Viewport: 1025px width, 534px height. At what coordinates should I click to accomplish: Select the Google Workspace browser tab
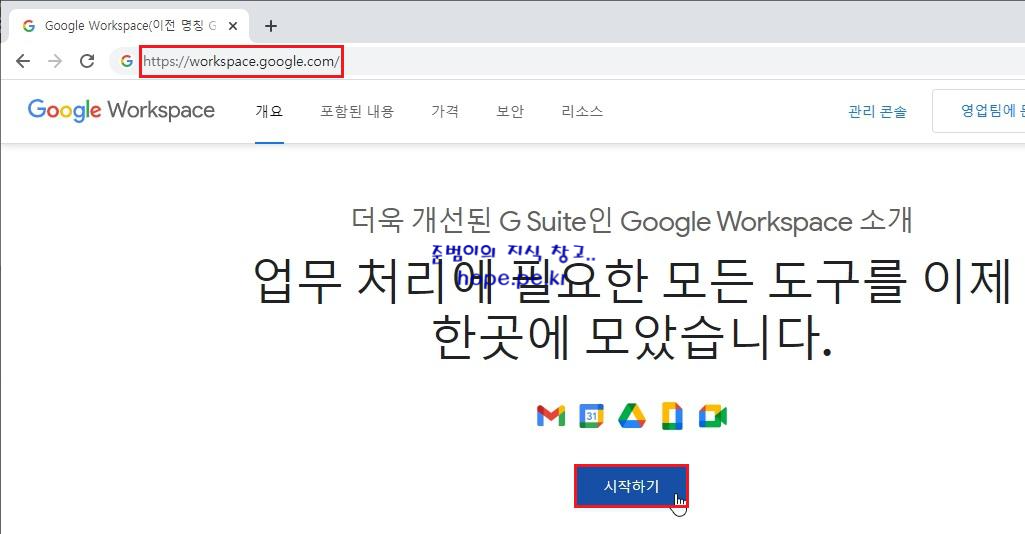[129, 26]
